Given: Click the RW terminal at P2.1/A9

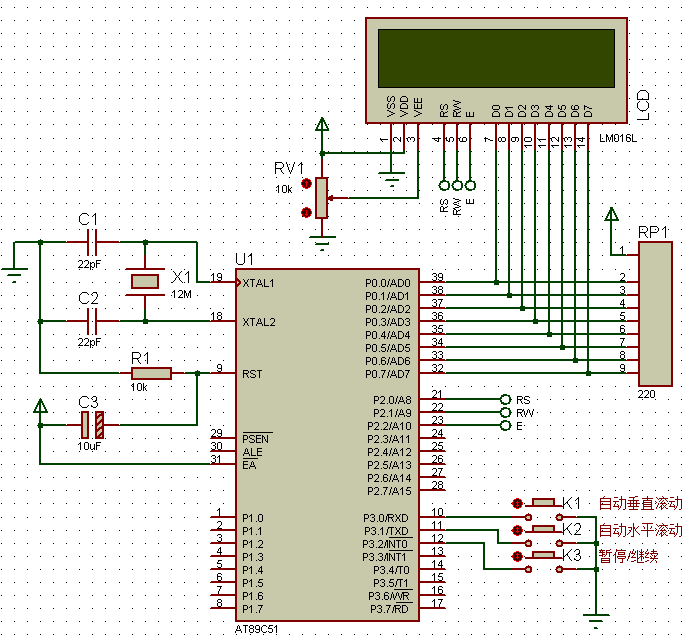Looking at the screenshot, I should pos(505,413).
